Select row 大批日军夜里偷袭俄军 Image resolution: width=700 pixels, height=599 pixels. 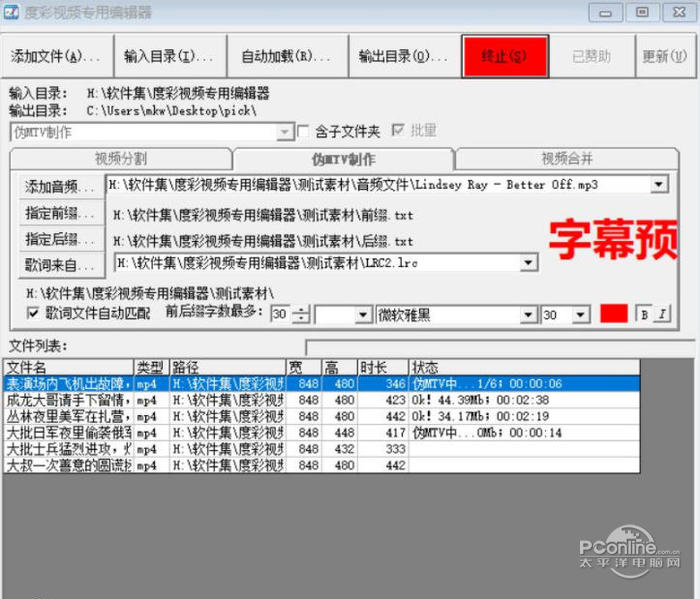point(321,433)
